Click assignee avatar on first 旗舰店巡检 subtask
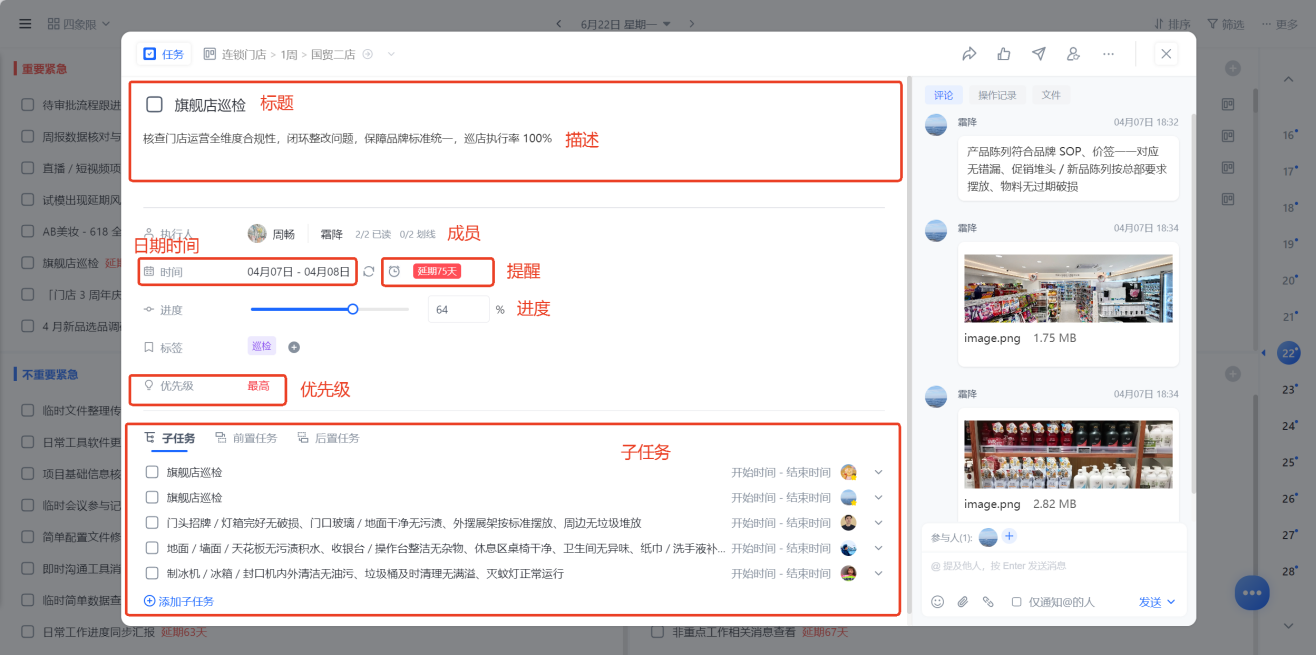 pyautogui.click(x=848, y=472)
